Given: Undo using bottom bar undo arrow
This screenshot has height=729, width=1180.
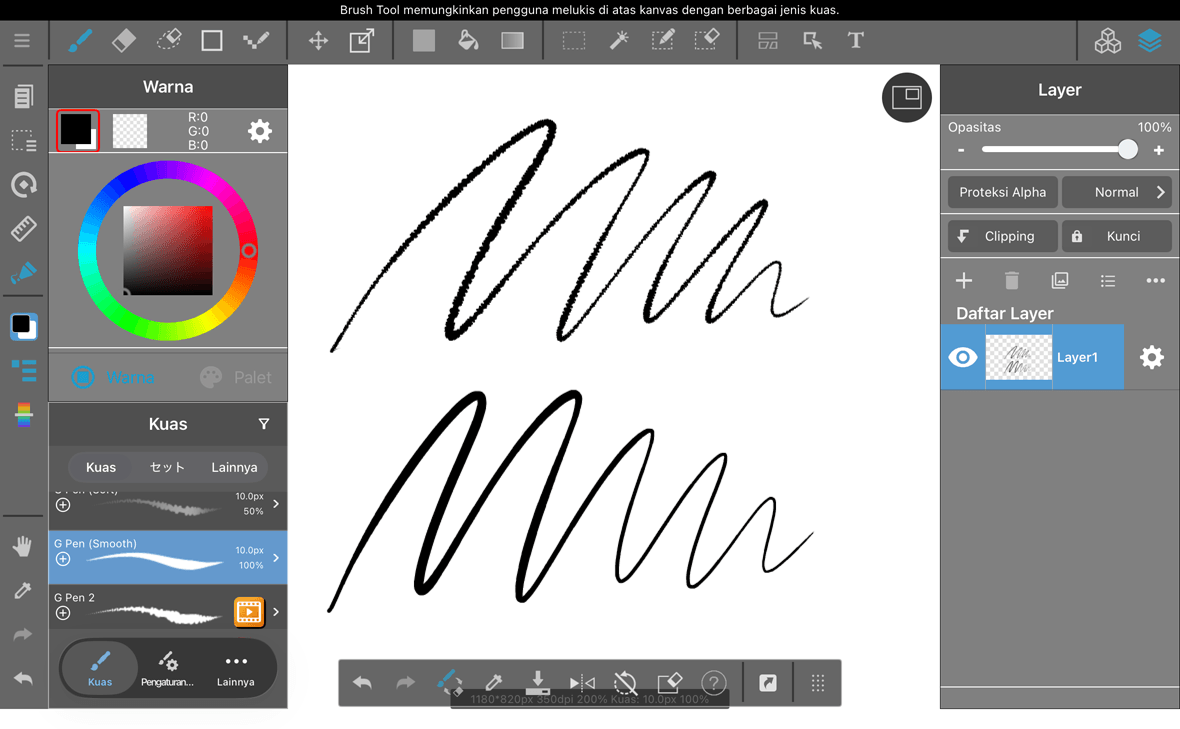Looking at the screenshot, I should coord(362,683).
